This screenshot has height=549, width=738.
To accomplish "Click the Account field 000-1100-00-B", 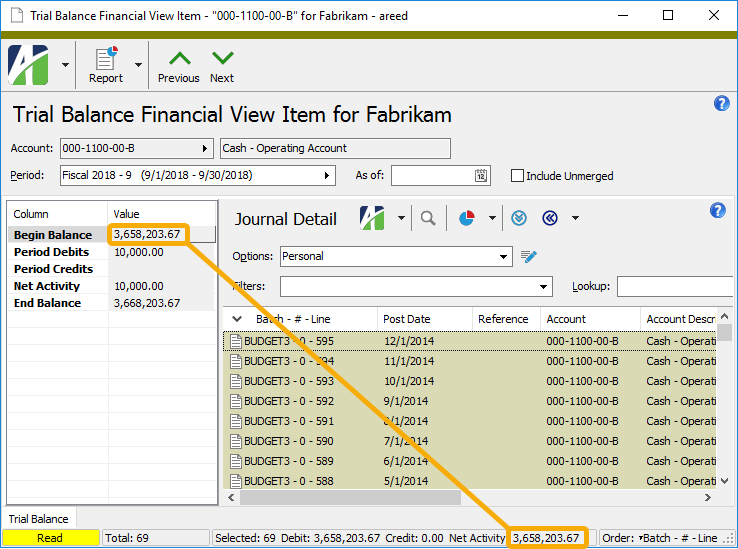I will [136, 148].
